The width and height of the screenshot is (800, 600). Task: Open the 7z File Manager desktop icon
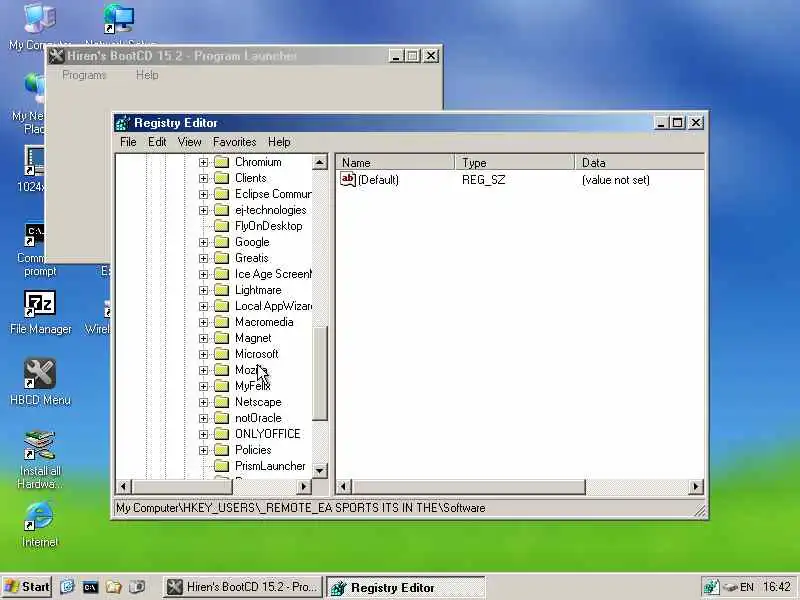tap(40, 304)
